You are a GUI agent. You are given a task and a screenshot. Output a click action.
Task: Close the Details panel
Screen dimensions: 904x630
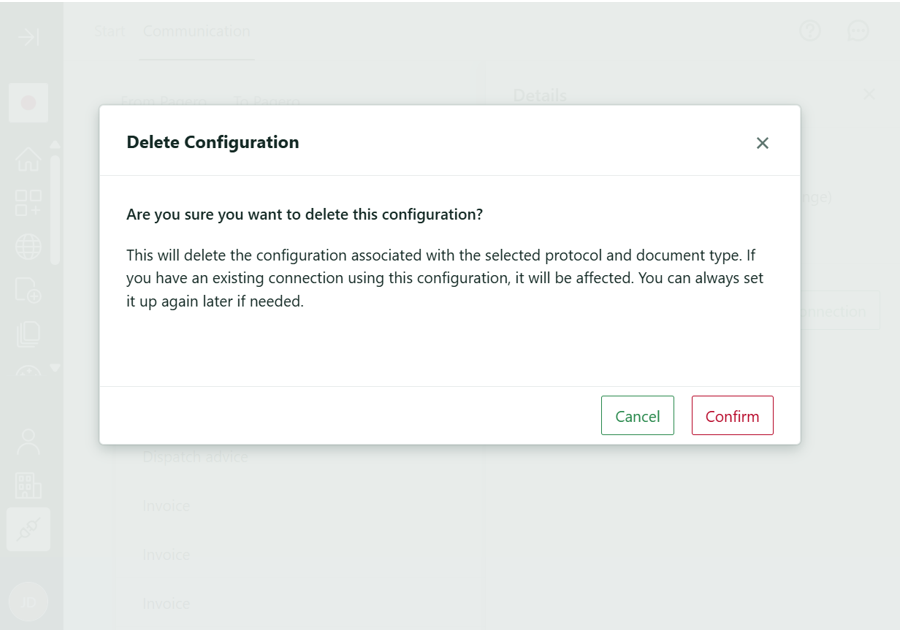pos(869,94)
